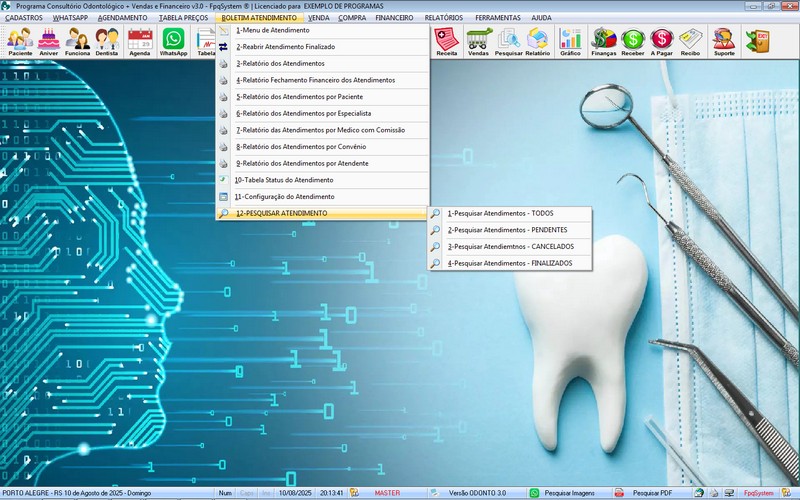Click the Receita toolbar icon
800x500 pixels.
pos(447,41)
